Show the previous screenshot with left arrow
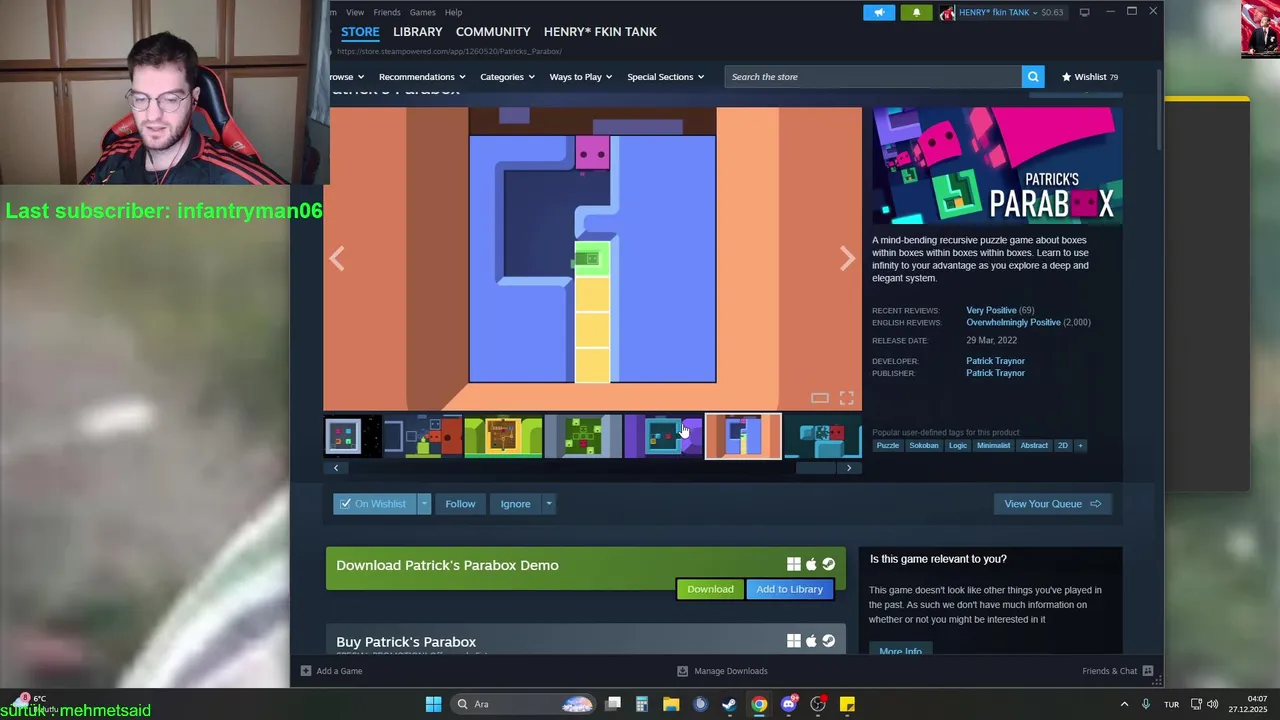1280x720 pixels. pyautogui.click(x=337, y=259)
